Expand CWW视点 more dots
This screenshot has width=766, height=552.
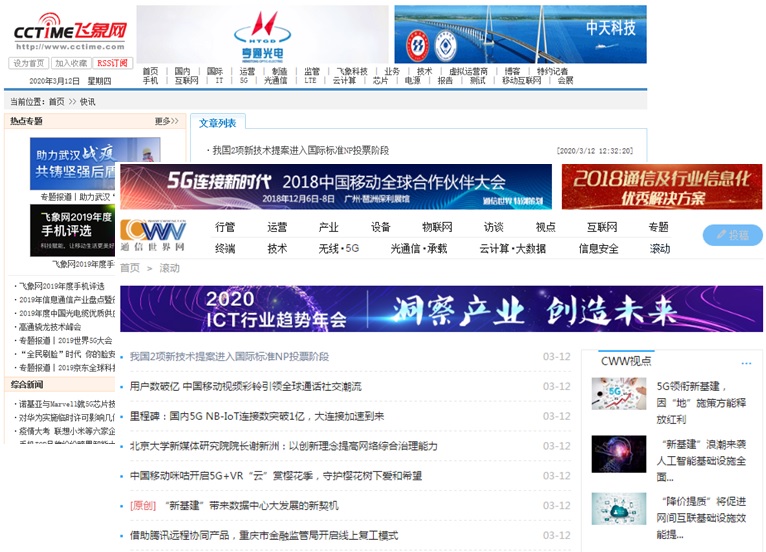pos(746,363)
